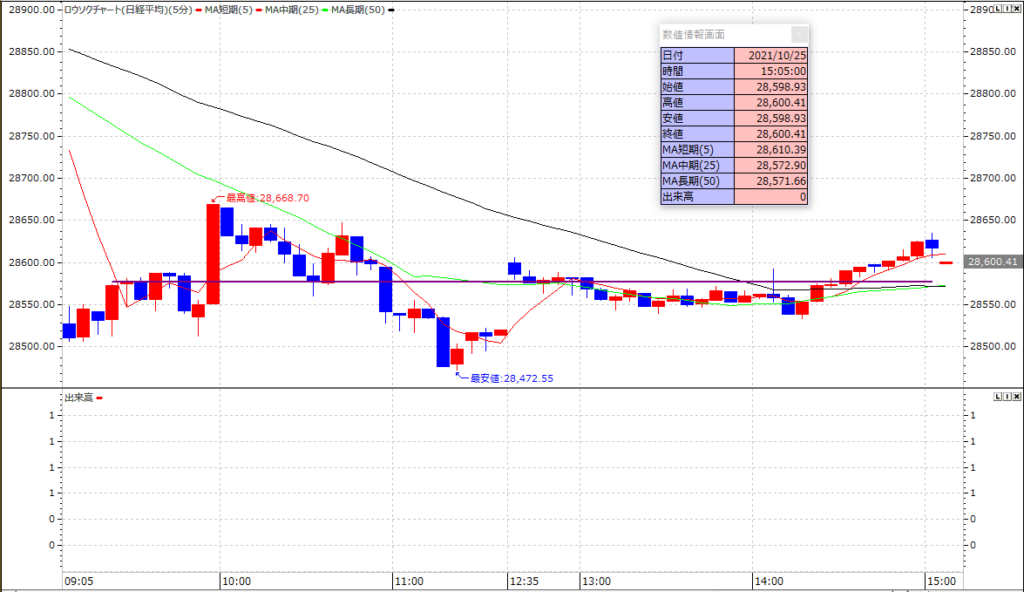
Task: Click the 出来高 legend label in volume pane
Action: tap(78, 398)
